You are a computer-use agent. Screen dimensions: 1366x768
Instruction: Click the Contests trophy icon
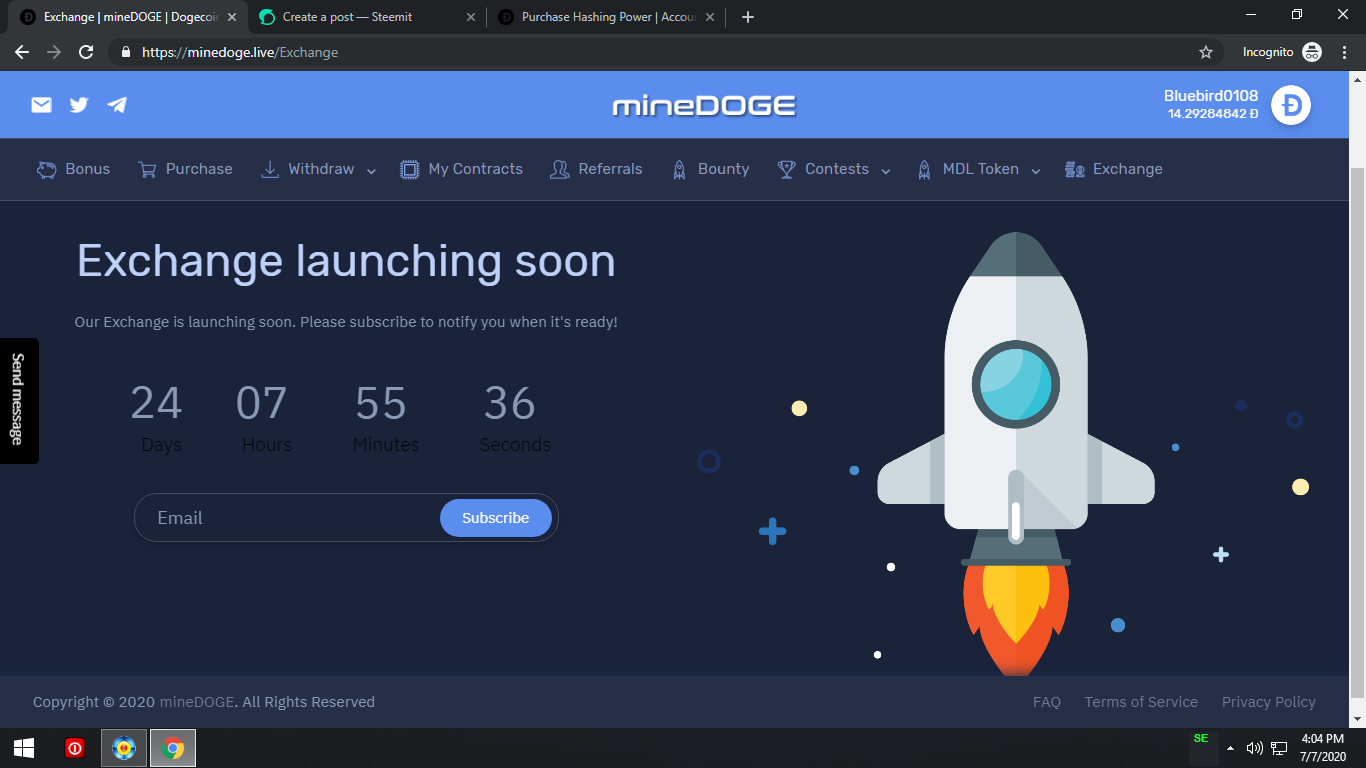tap(787, 169)
